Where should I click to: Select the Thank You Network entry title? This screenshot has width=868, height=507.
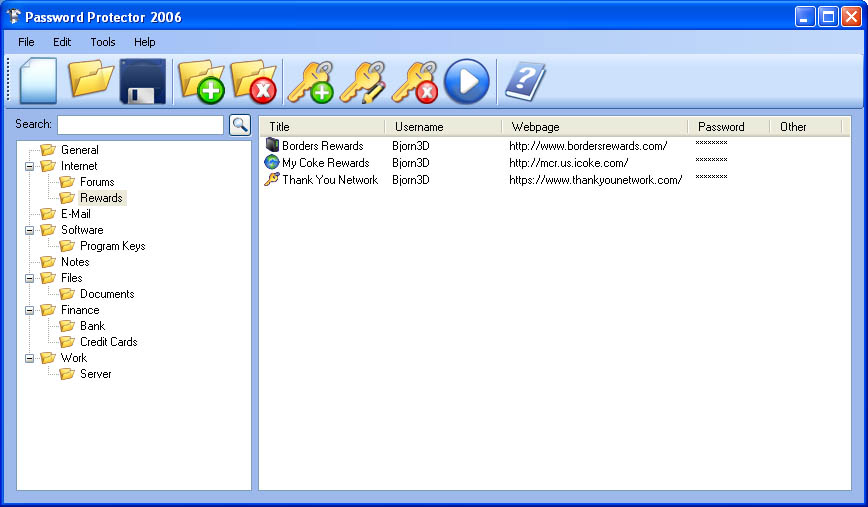(330, 179)
